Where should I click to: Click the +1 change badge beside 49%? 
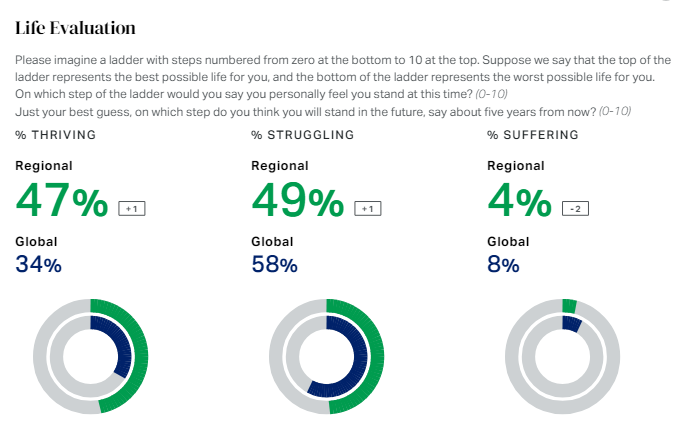(367, 208)
